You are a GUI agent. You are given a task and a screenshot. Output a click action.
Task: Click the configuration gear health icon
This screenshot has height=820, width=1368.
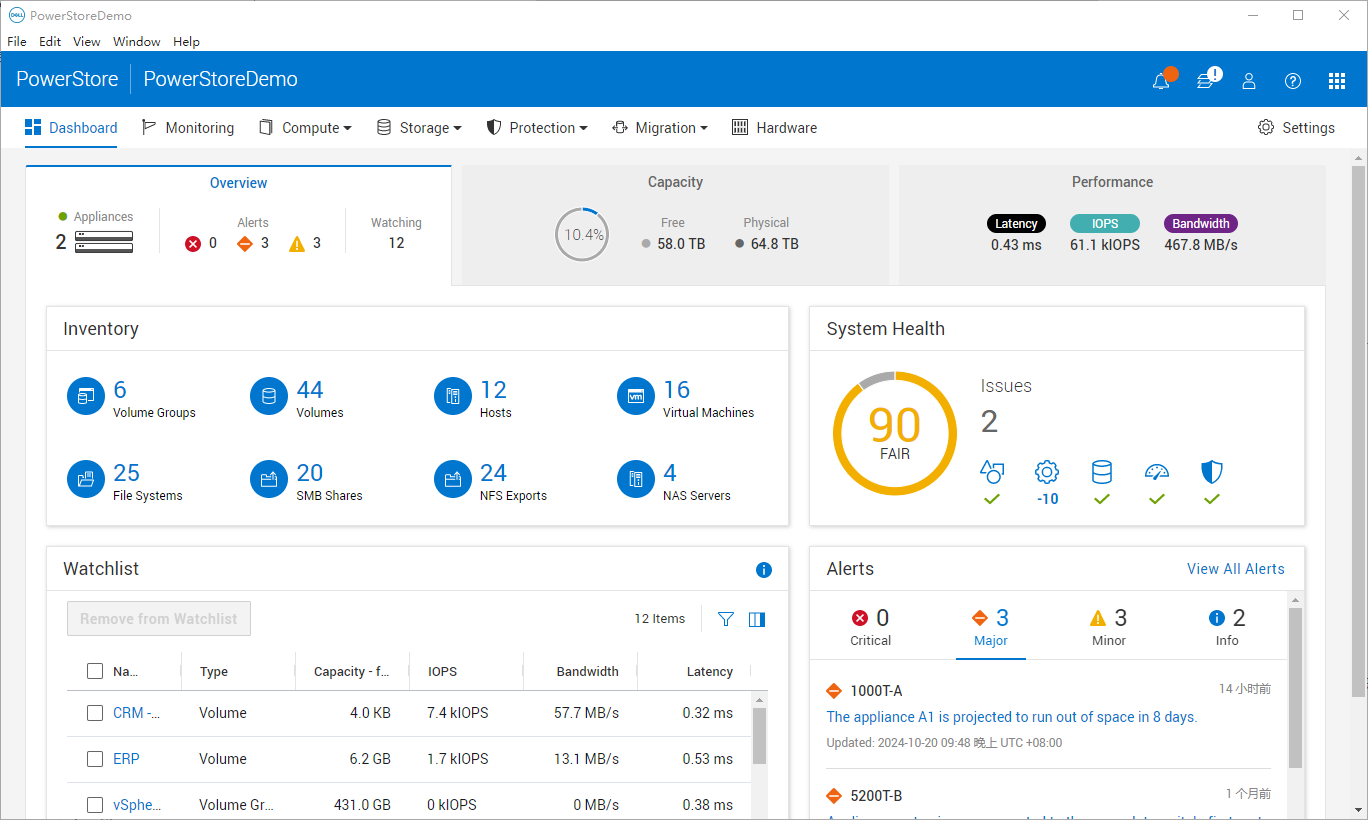(1047, 472)
